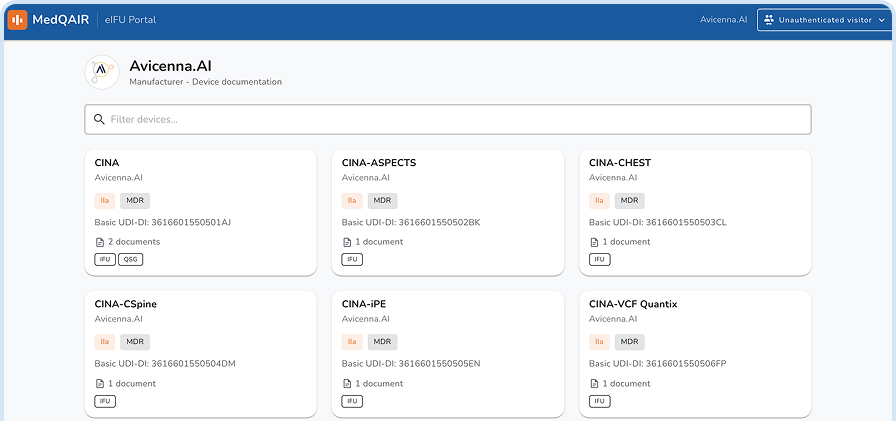The width and height of the screenshot is (896, 421).
Task: Select text 'Basic UDI-DI: 3616601550505EN'
Action: point(411,364)
